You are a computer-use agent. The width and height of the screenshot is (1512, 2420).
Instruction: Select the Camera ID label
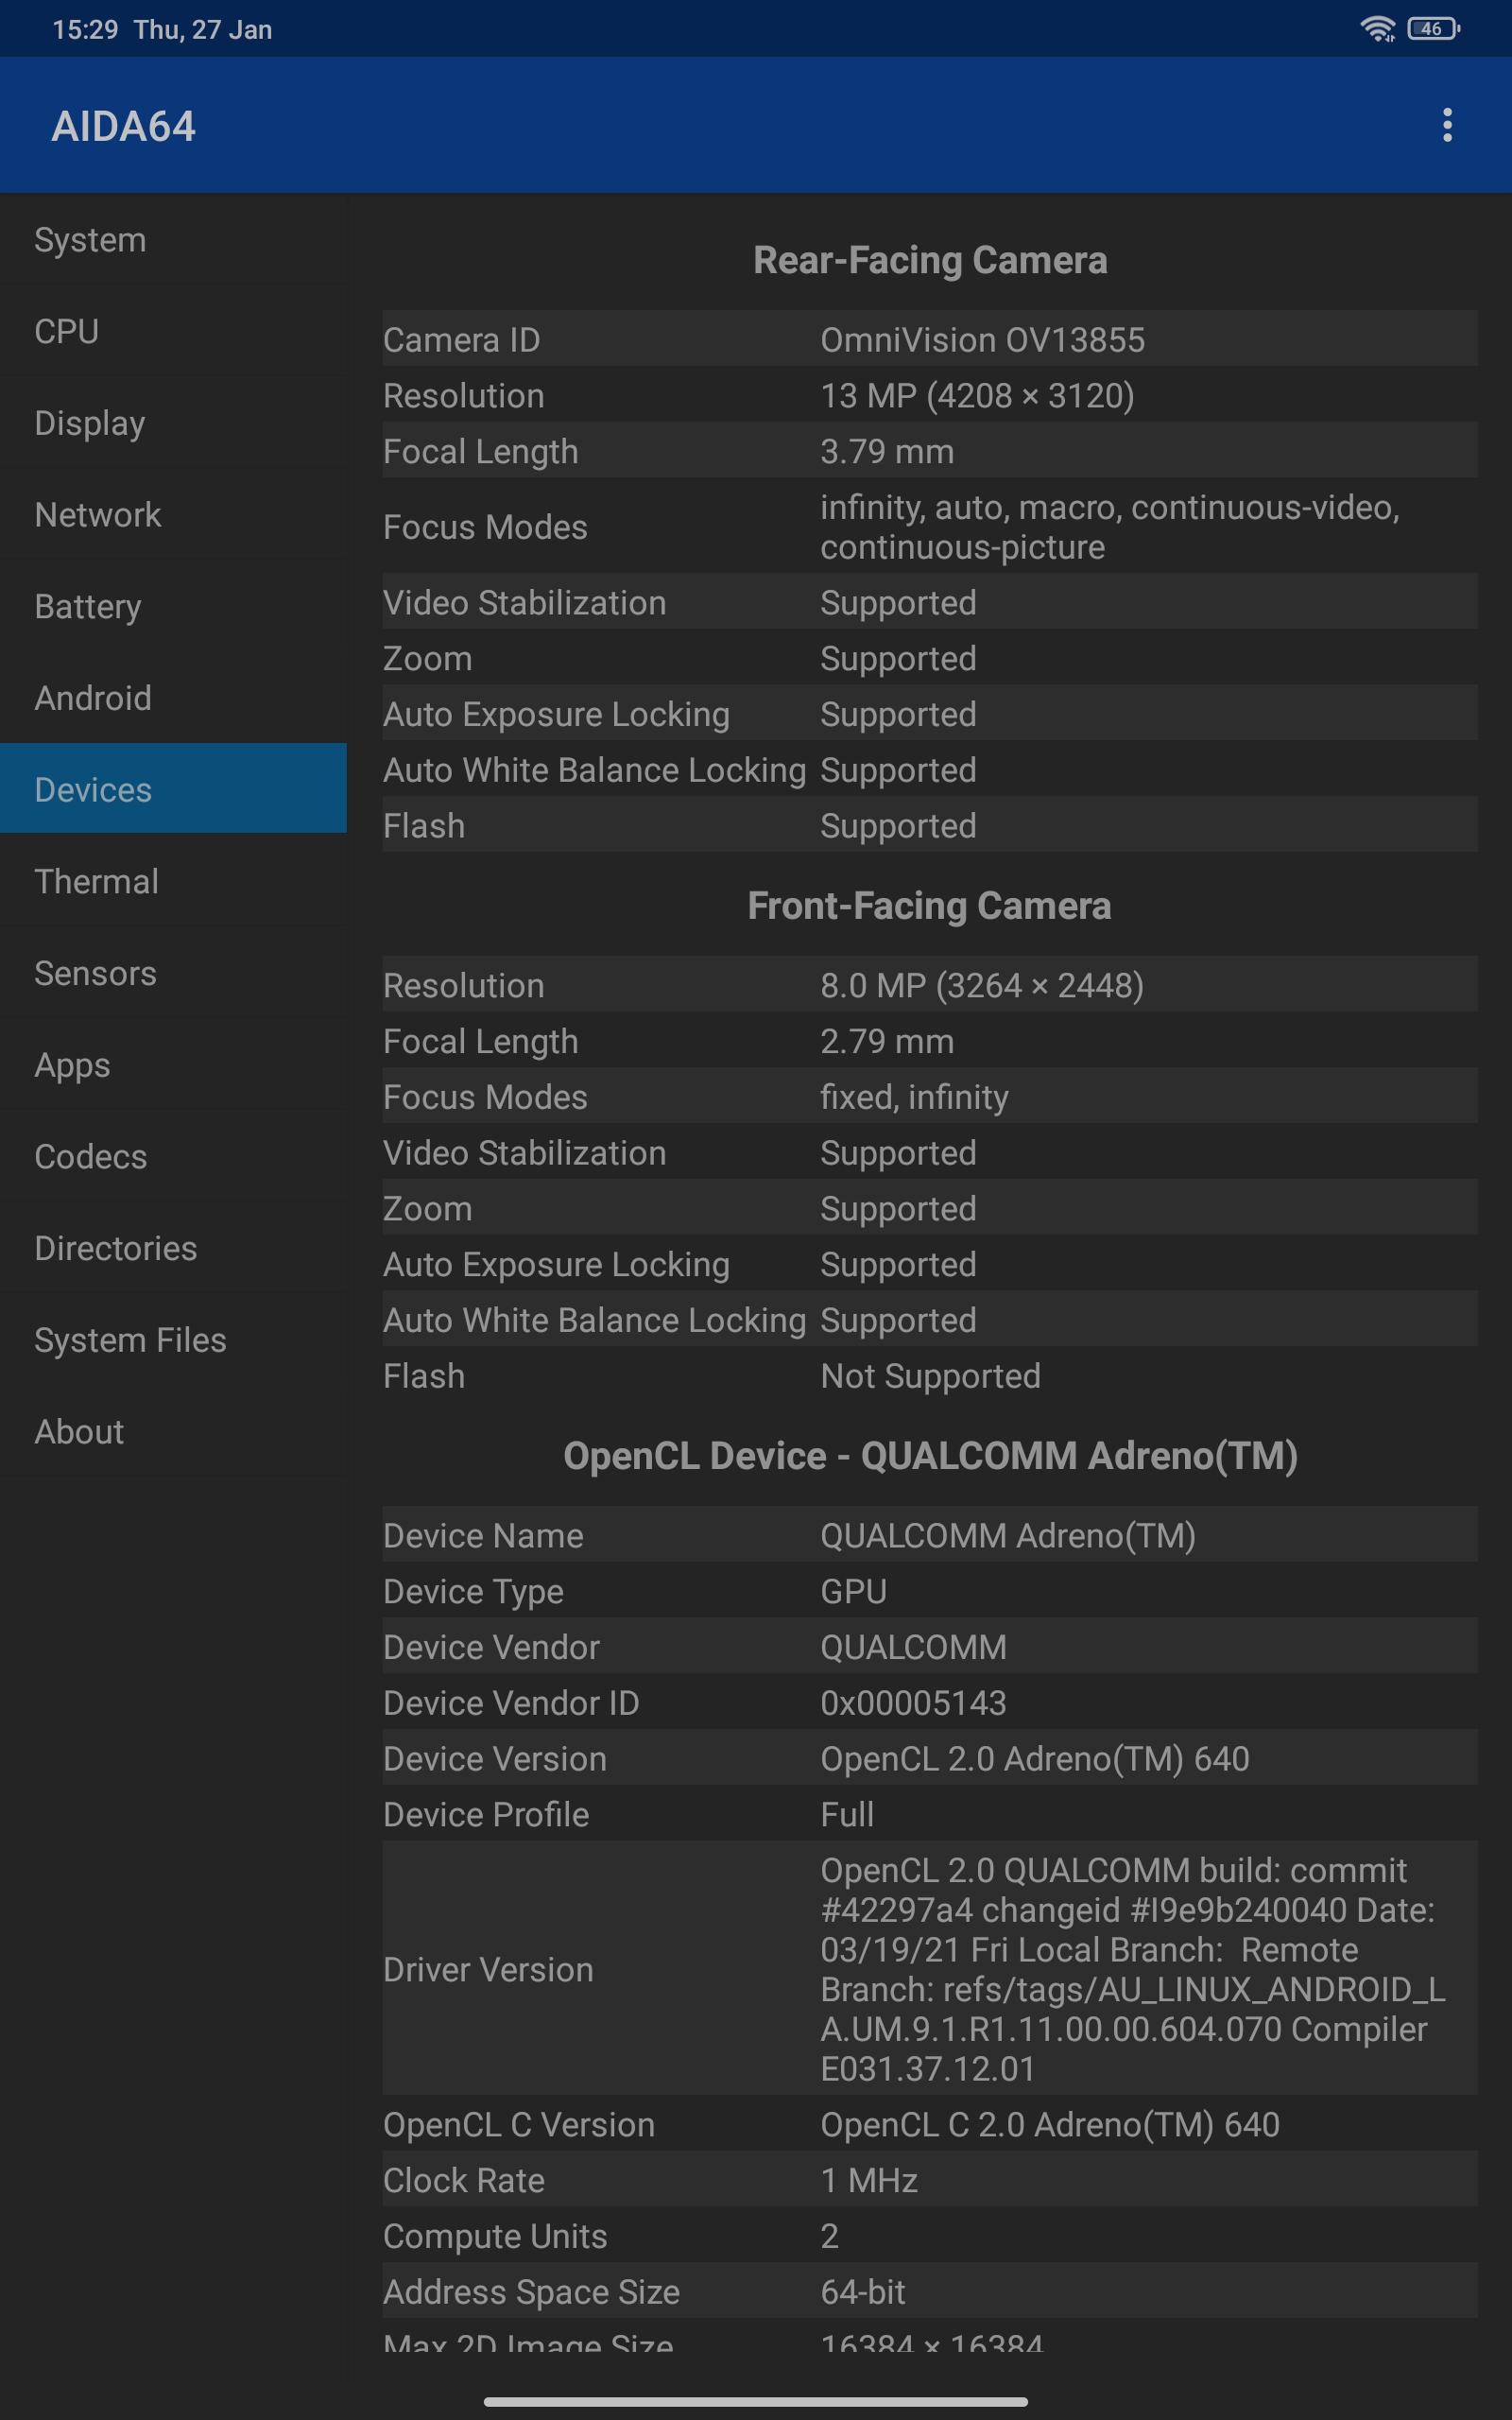point(462,340)
